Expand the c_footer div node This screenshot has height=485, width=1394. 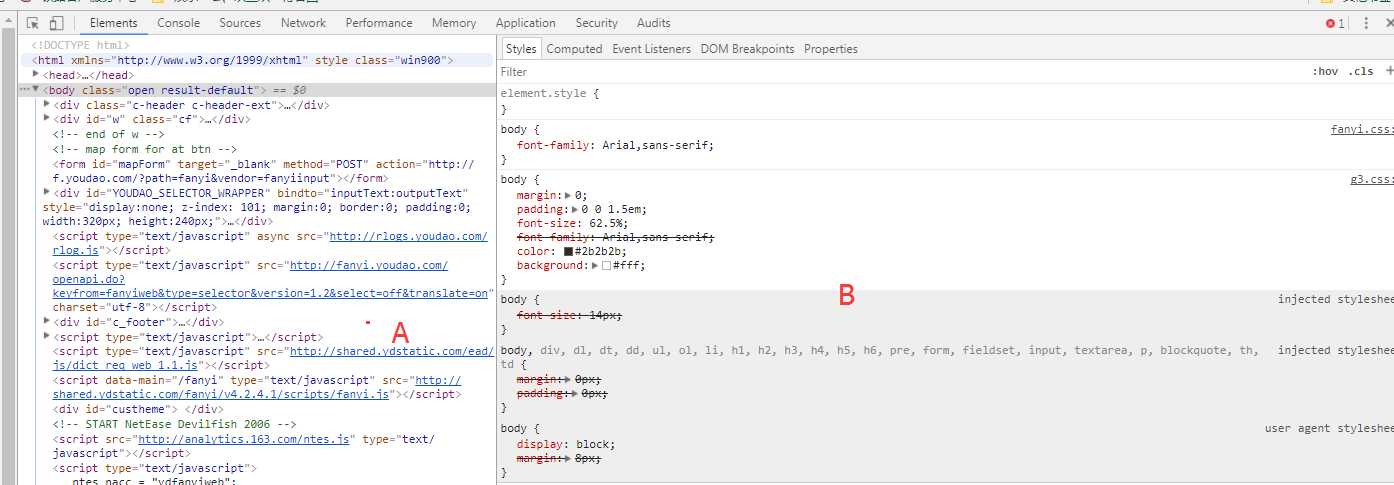click(47, 322)
